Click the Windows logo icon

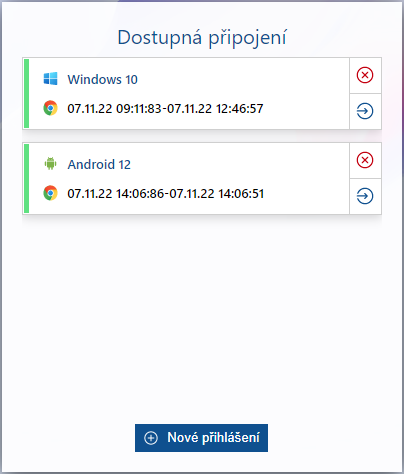point(50,79)
